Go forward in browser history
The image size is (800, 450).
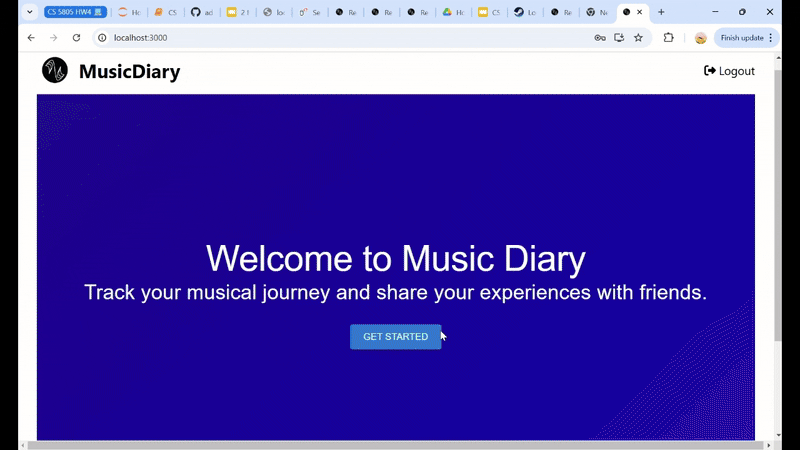(x=54, y=38)
